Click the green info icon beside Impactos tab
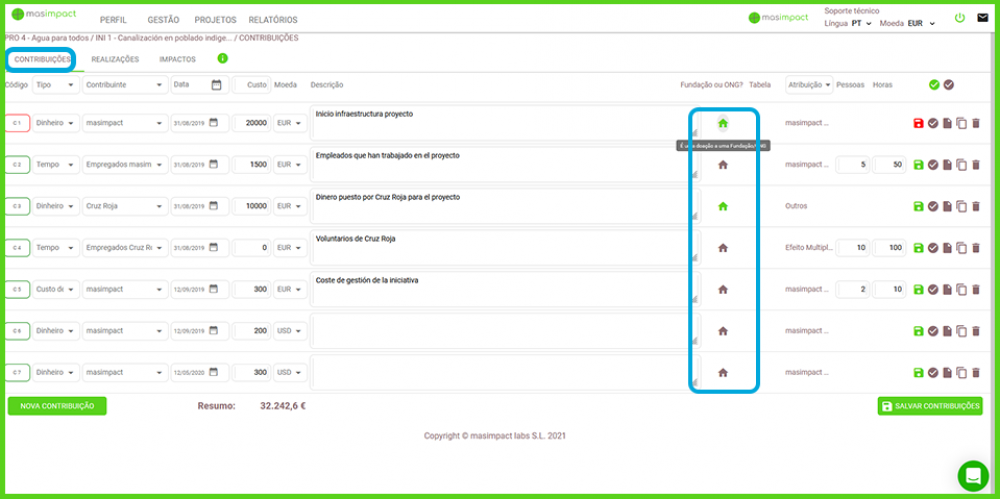Image resolution: width=1000 pixels, height=499 pixels. (222, 59)
